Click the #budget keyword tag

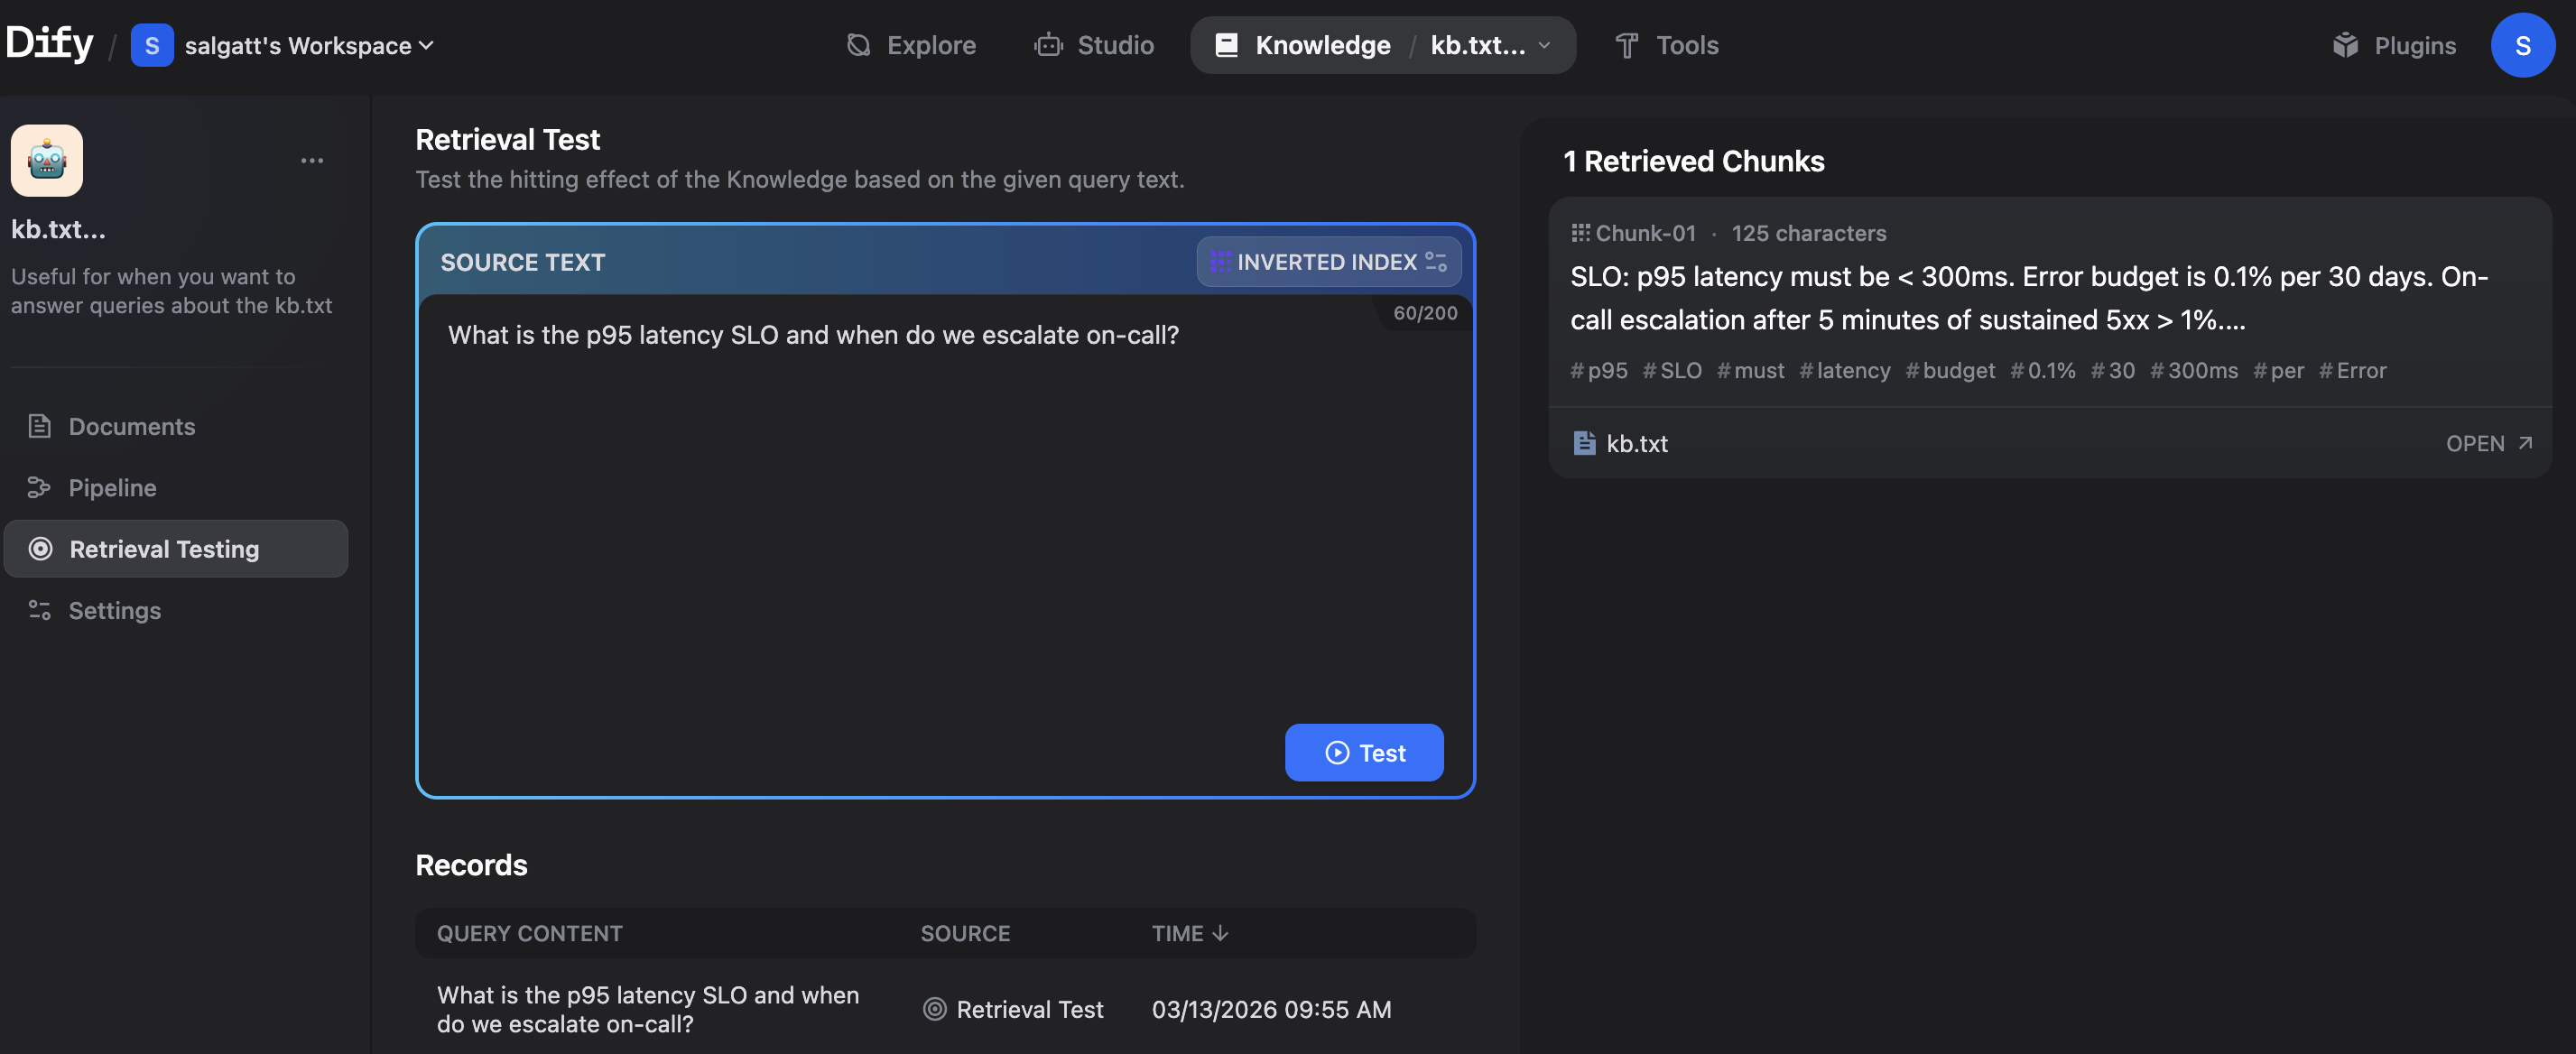1950,371
